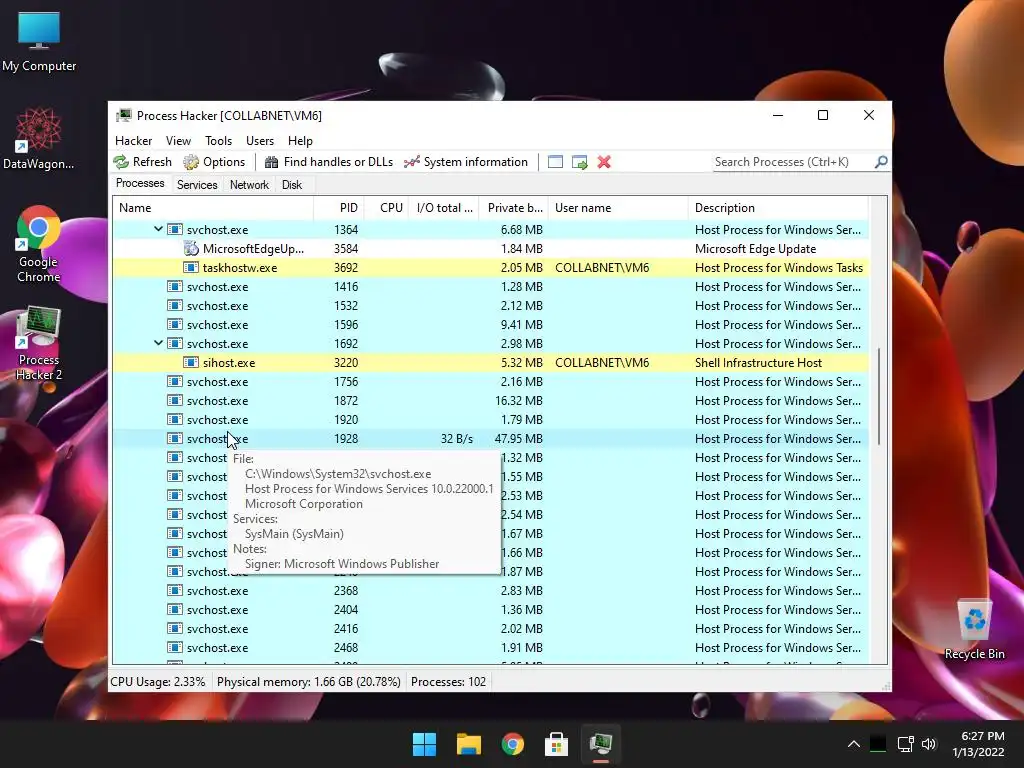Open My Computer desktop icon

[x=39, y=40]
